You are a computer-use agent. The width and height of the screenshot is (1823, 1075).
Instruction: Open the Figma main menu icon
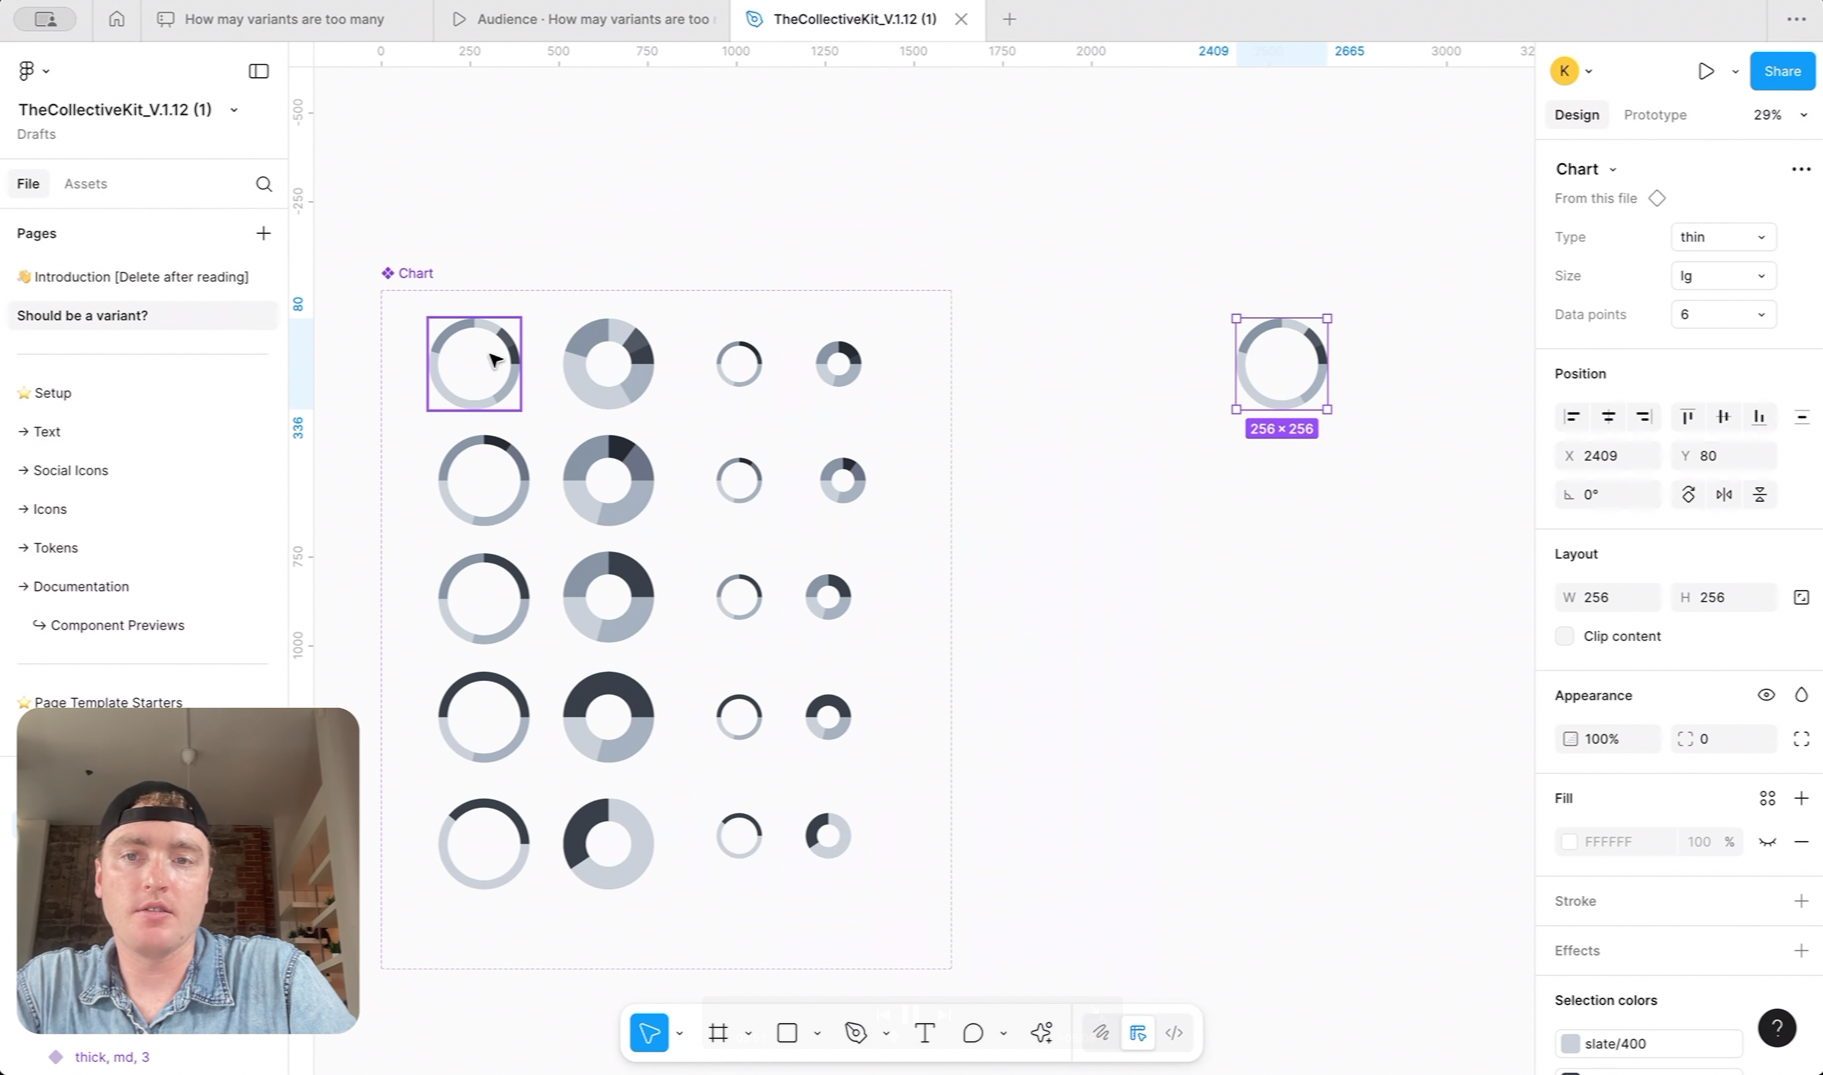(27, 71)
